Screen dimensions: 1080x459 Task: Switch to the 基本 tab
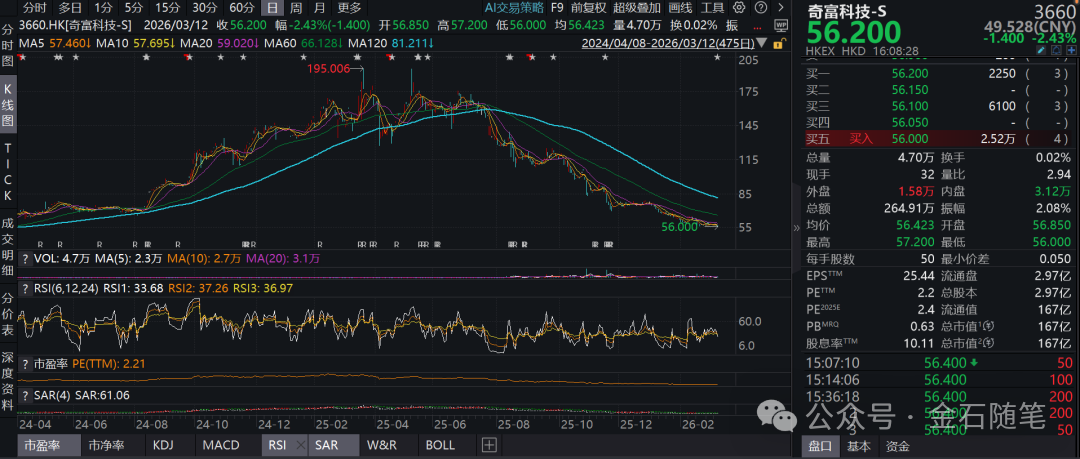pyautogui.click(x=858, y=446)
